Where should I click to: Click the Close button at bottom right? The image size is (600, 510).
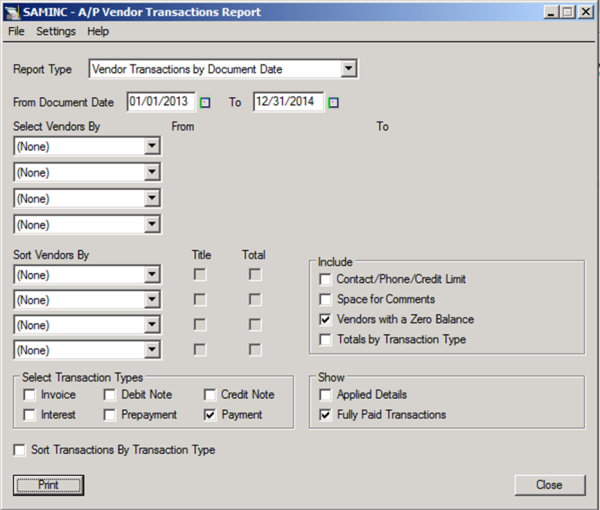click(x=549, y=485)
